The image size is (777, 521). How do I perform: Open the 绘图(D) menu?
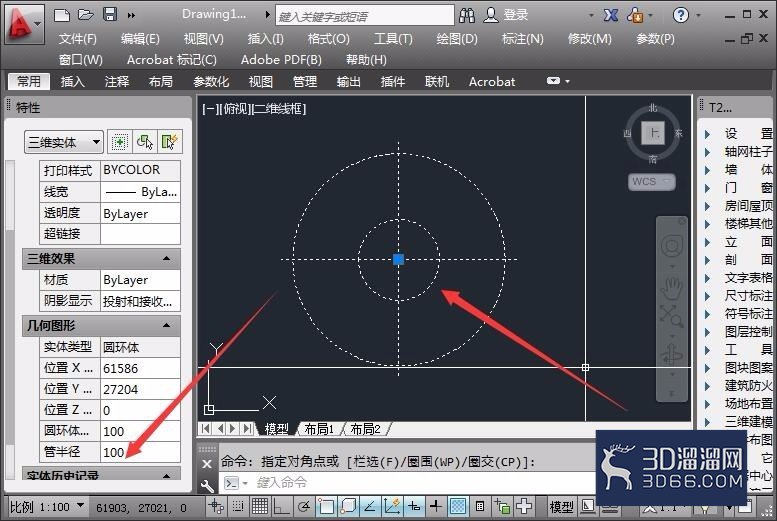(x=456, y=39)
